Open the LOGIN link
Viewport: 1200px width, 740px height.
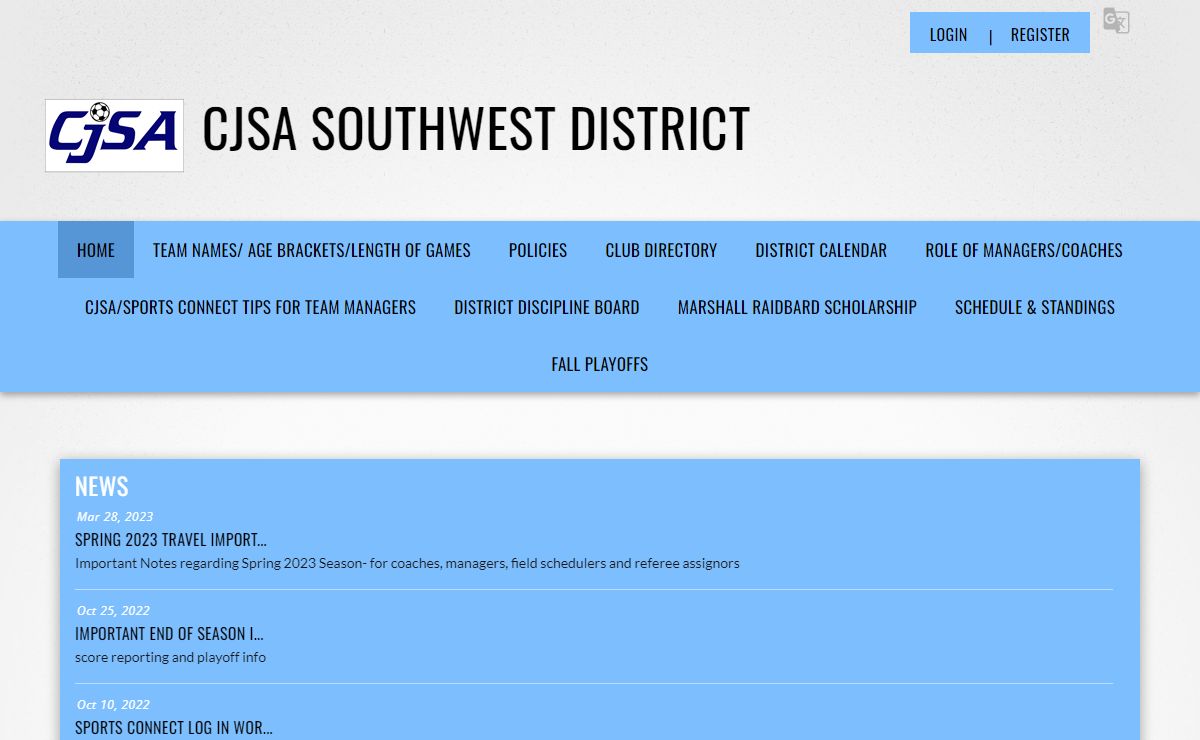[948, 34]
